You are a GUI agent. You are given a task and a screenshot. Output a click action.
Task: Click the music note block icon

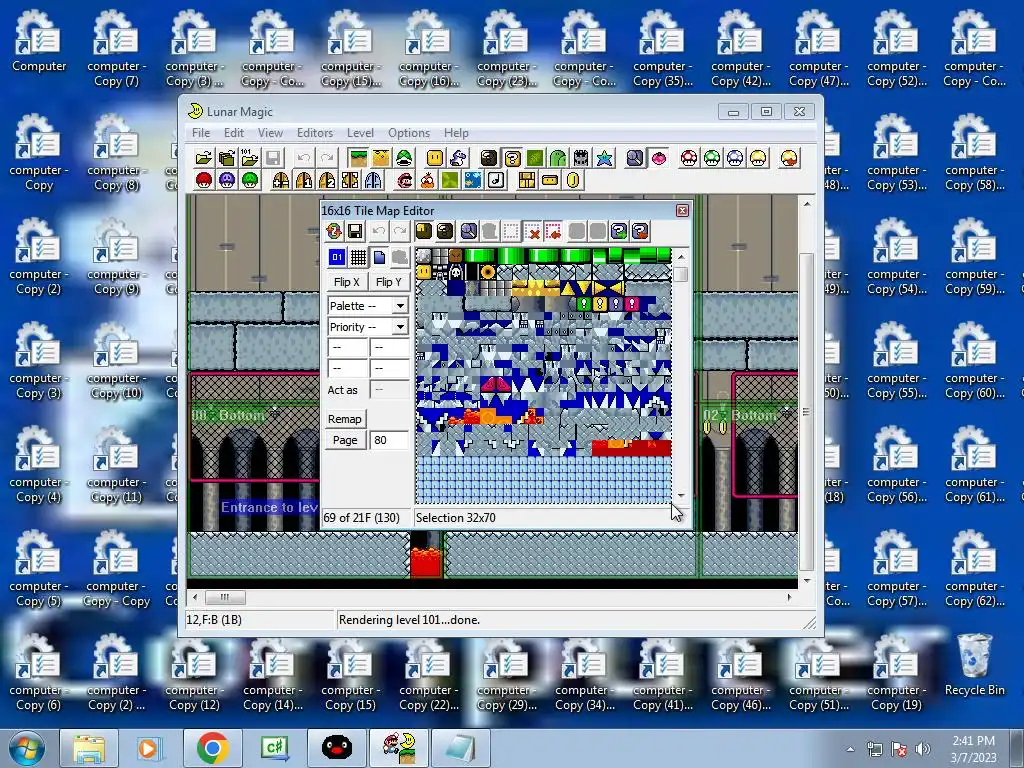496,180
